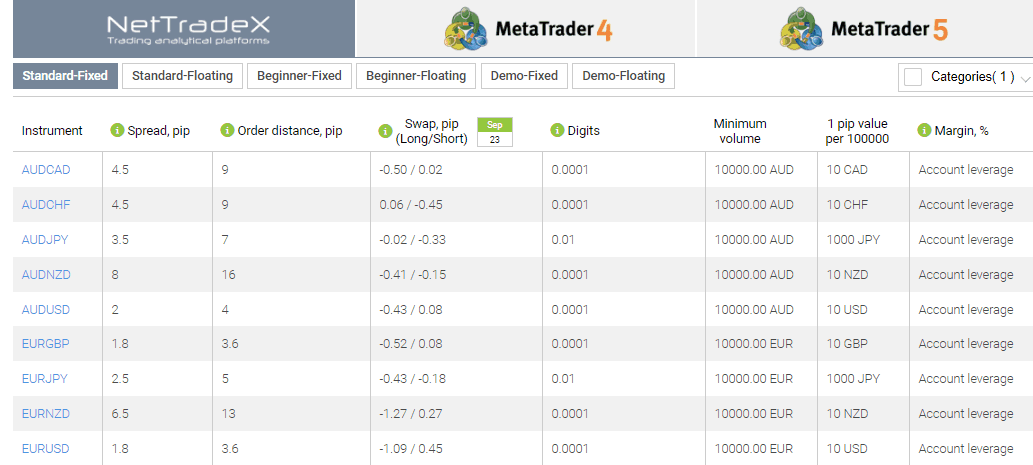Click the info icon next to Digits
This screenshot has height=465, width=1033.
pos(557,130)
